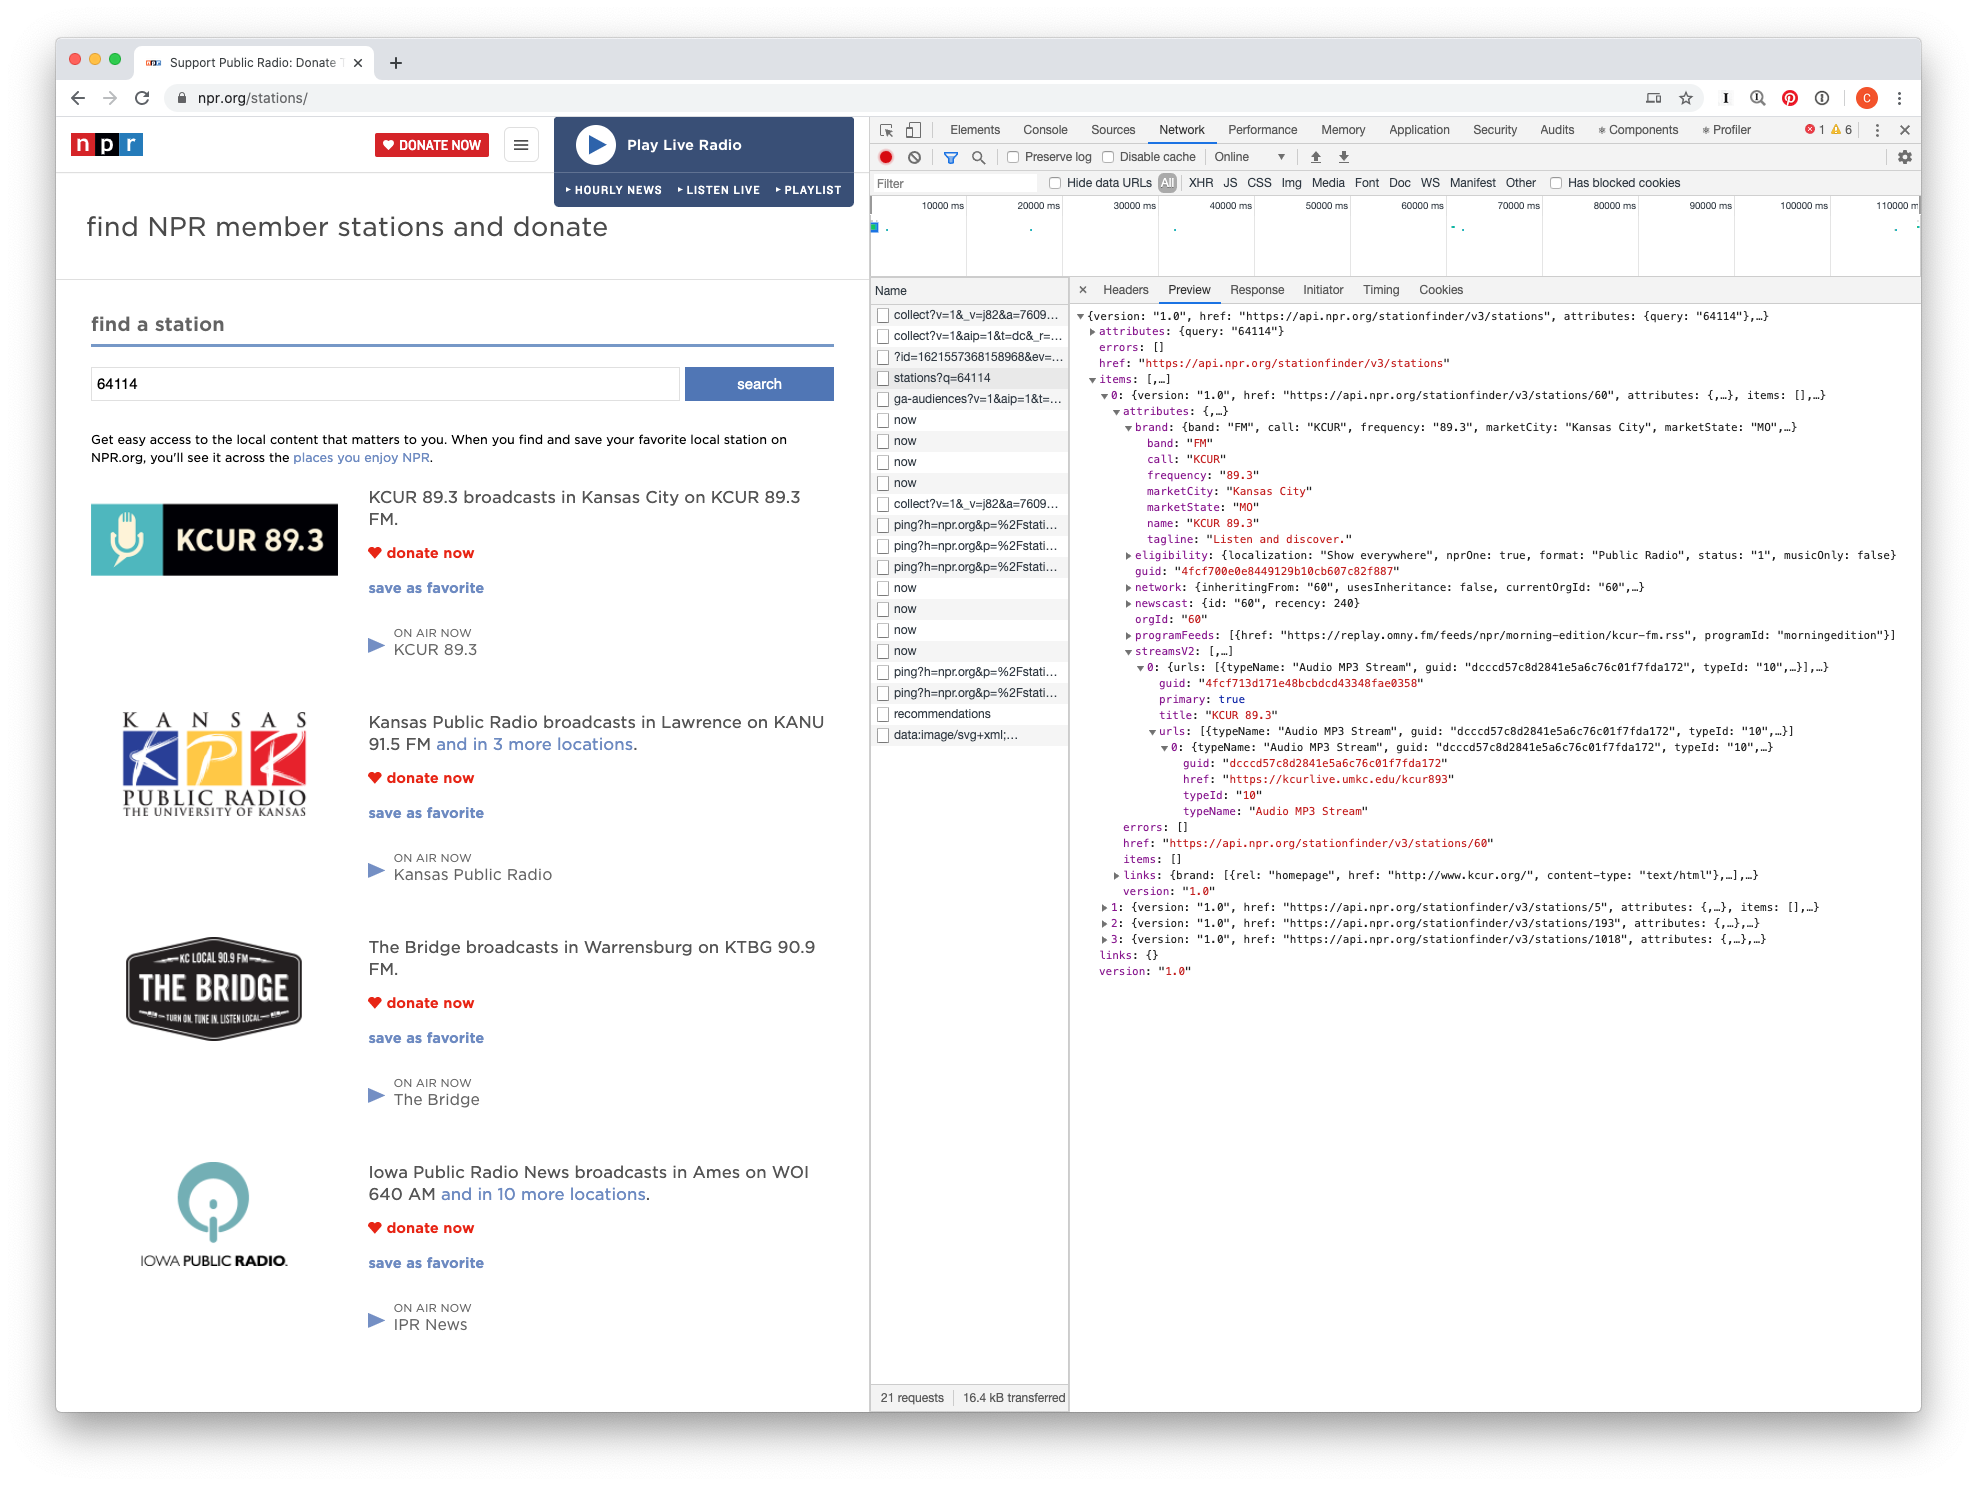1977x1486 pixels.
Task: Open the Timing tab
Action: point(1381,290)
